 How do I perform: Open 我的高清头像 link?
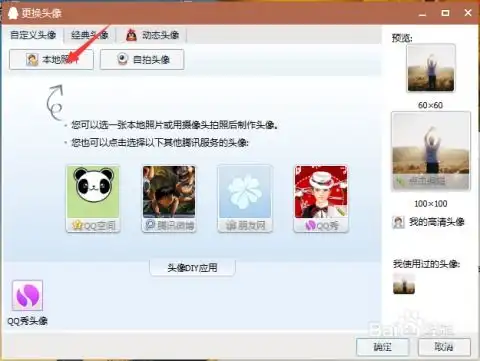tap(428, 222)
